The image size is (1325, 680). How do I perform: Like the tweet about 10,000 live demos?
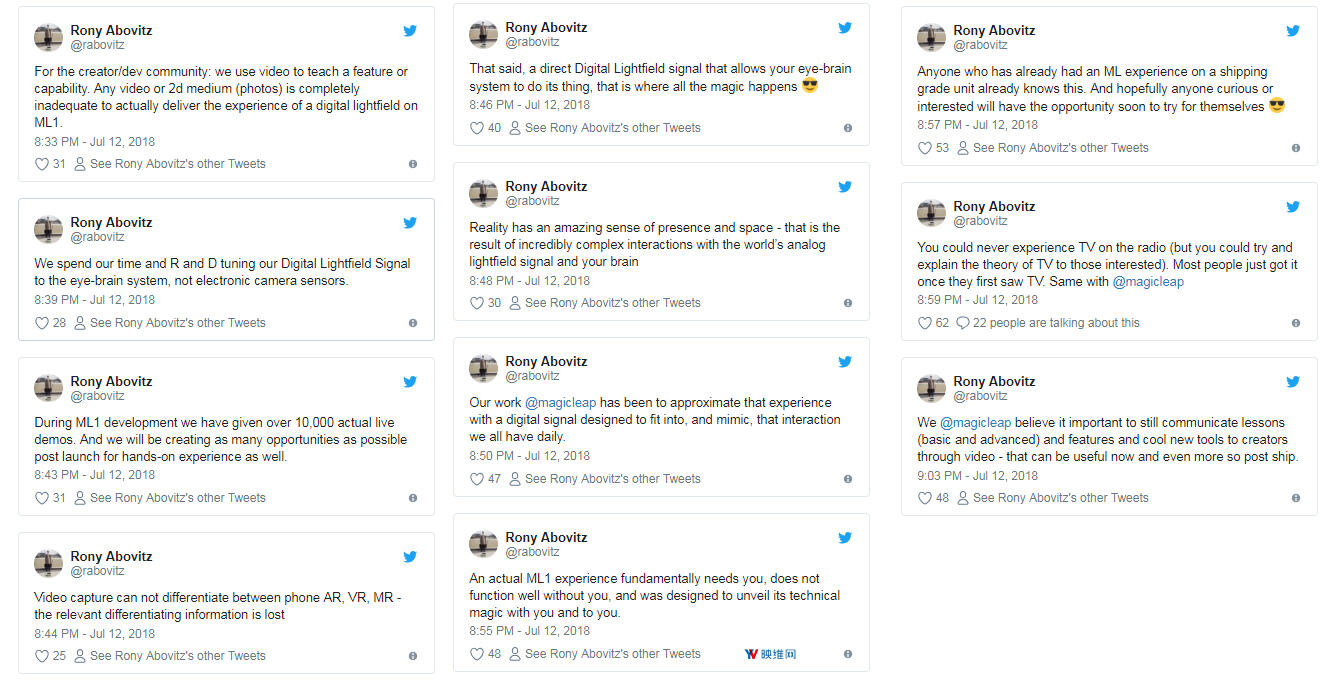coord(42,498)
